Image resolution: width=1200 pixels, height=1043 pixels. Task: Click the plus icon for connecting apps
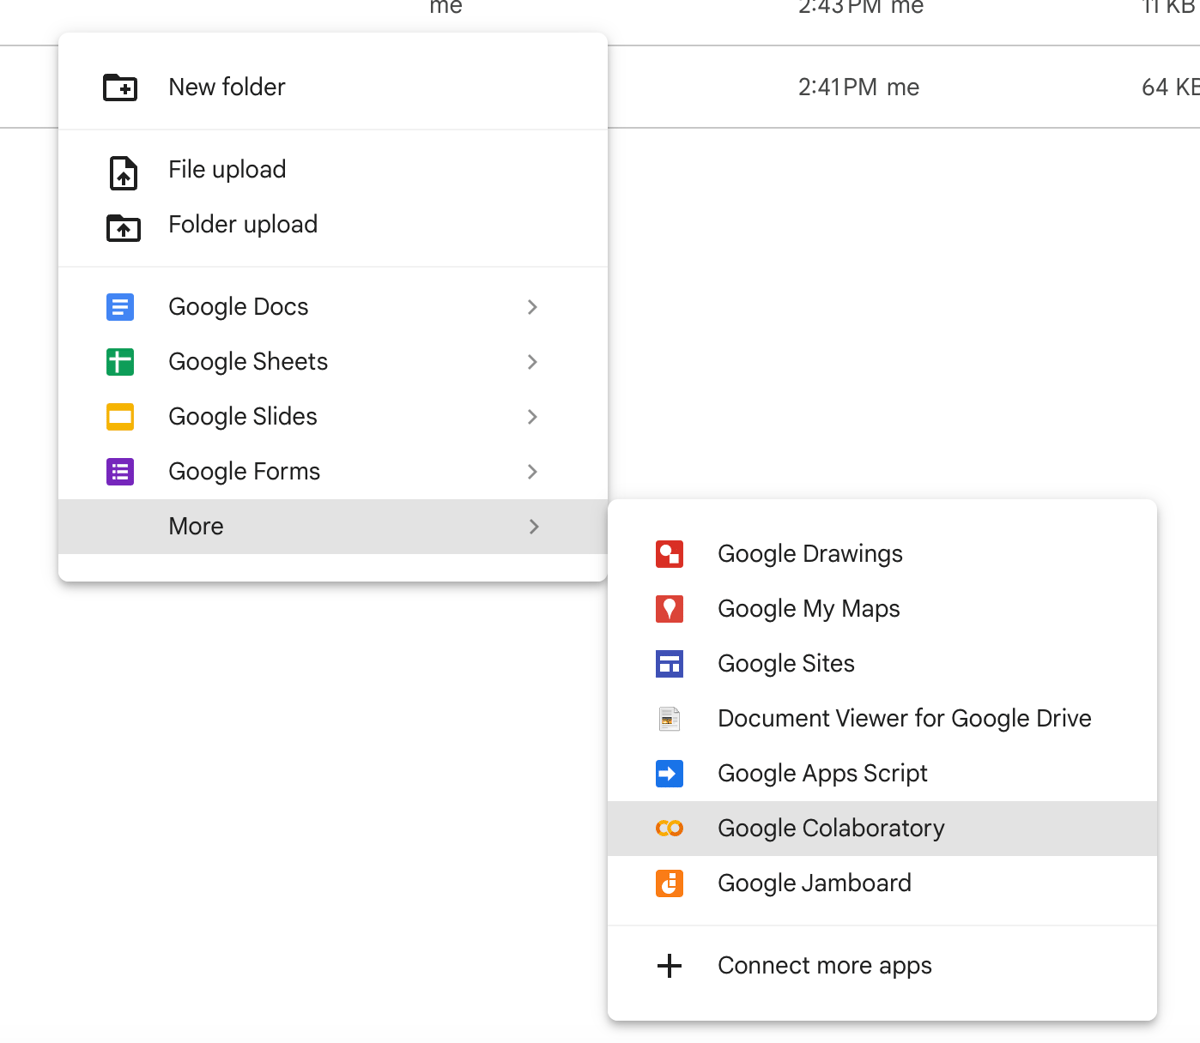point(669,966)
